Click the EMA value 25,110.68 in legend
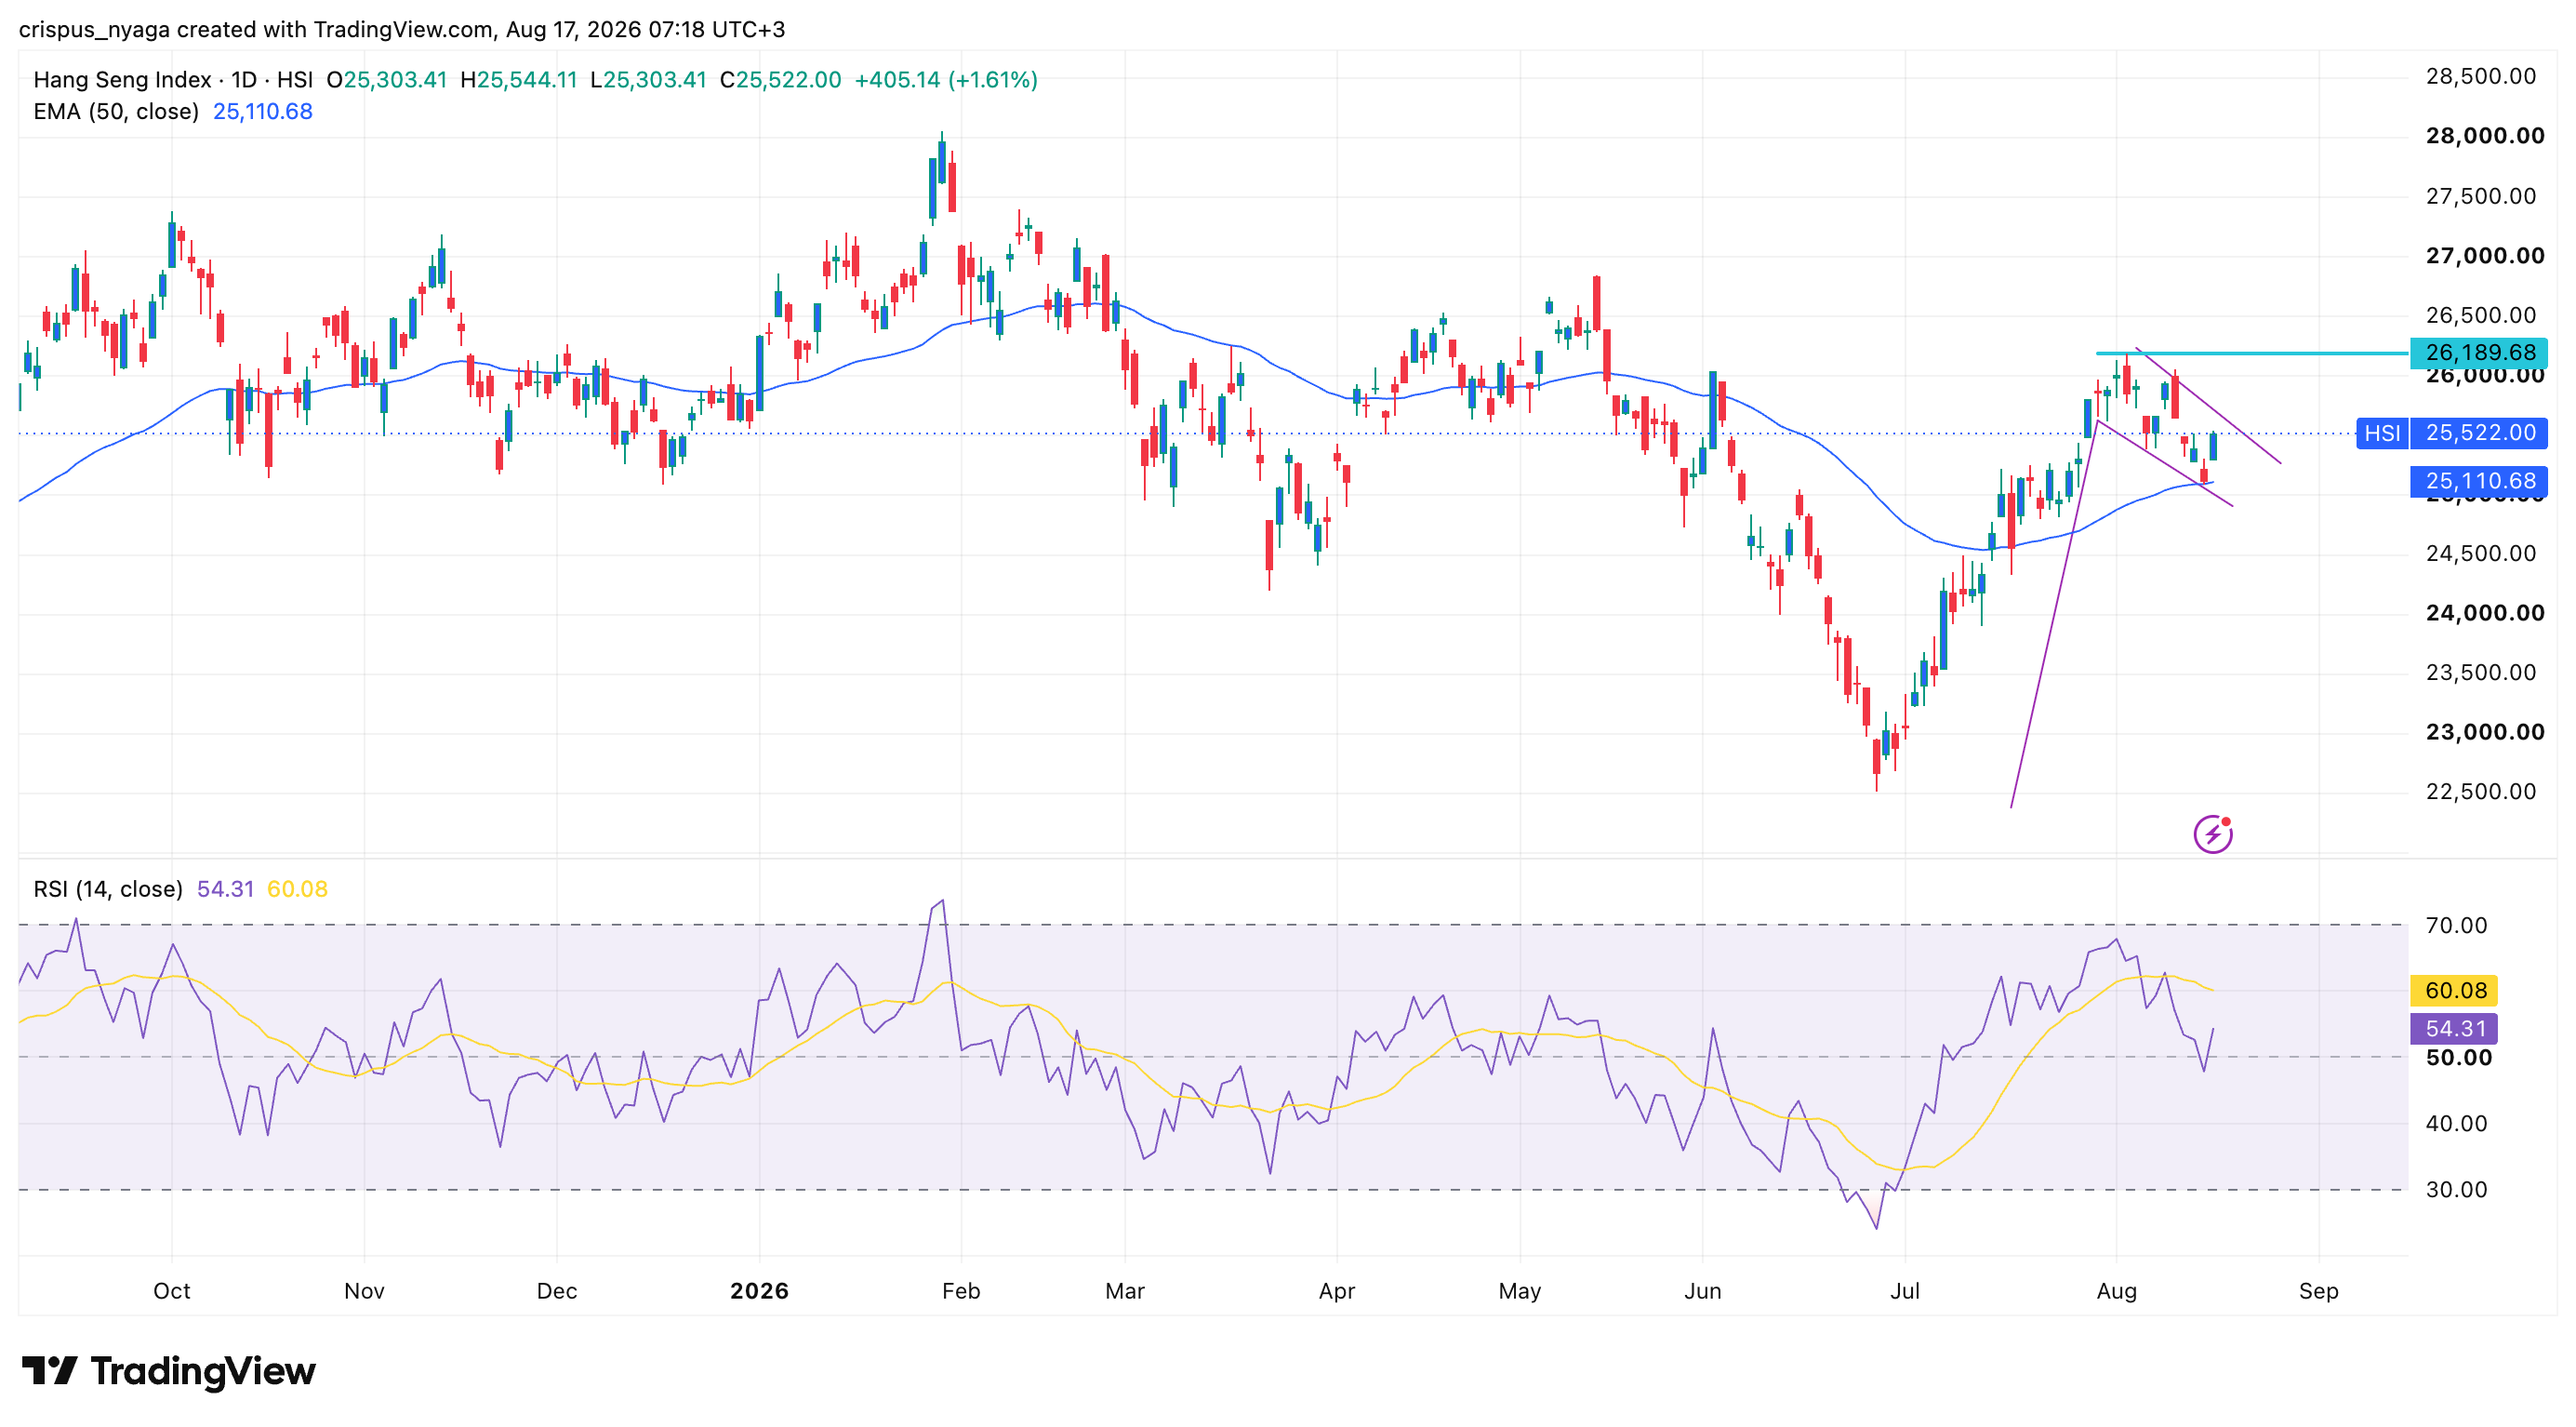2576x1427 pixels. [263, 112]
